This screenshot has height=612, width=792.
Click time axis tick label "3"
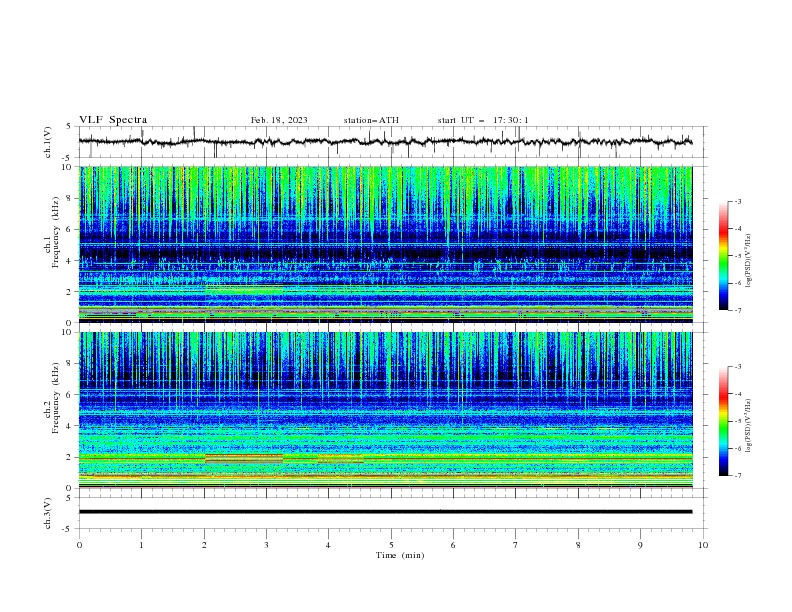[x=266, y=545]
